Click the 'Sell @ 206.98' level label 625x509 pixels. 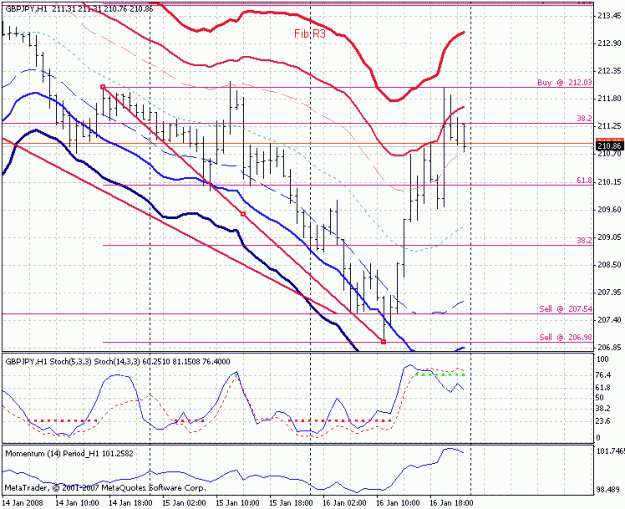[566, 337]
